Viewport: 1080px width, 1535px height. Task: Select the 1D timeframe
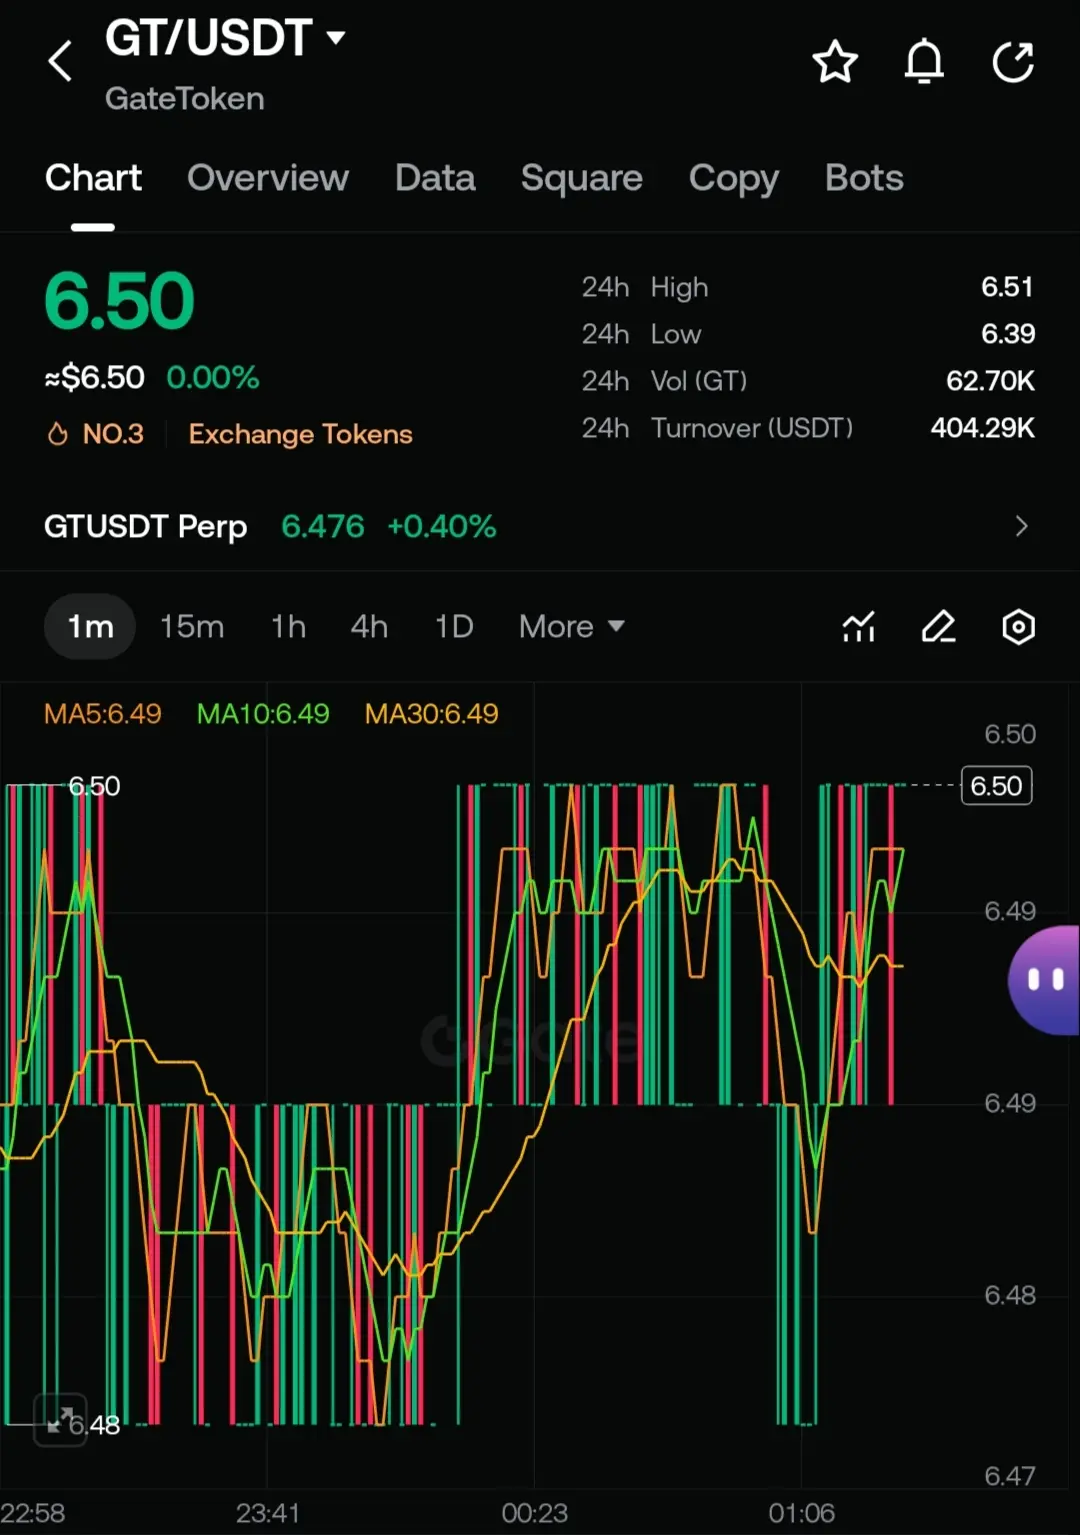pyautogui.click(x=453, y=627)
